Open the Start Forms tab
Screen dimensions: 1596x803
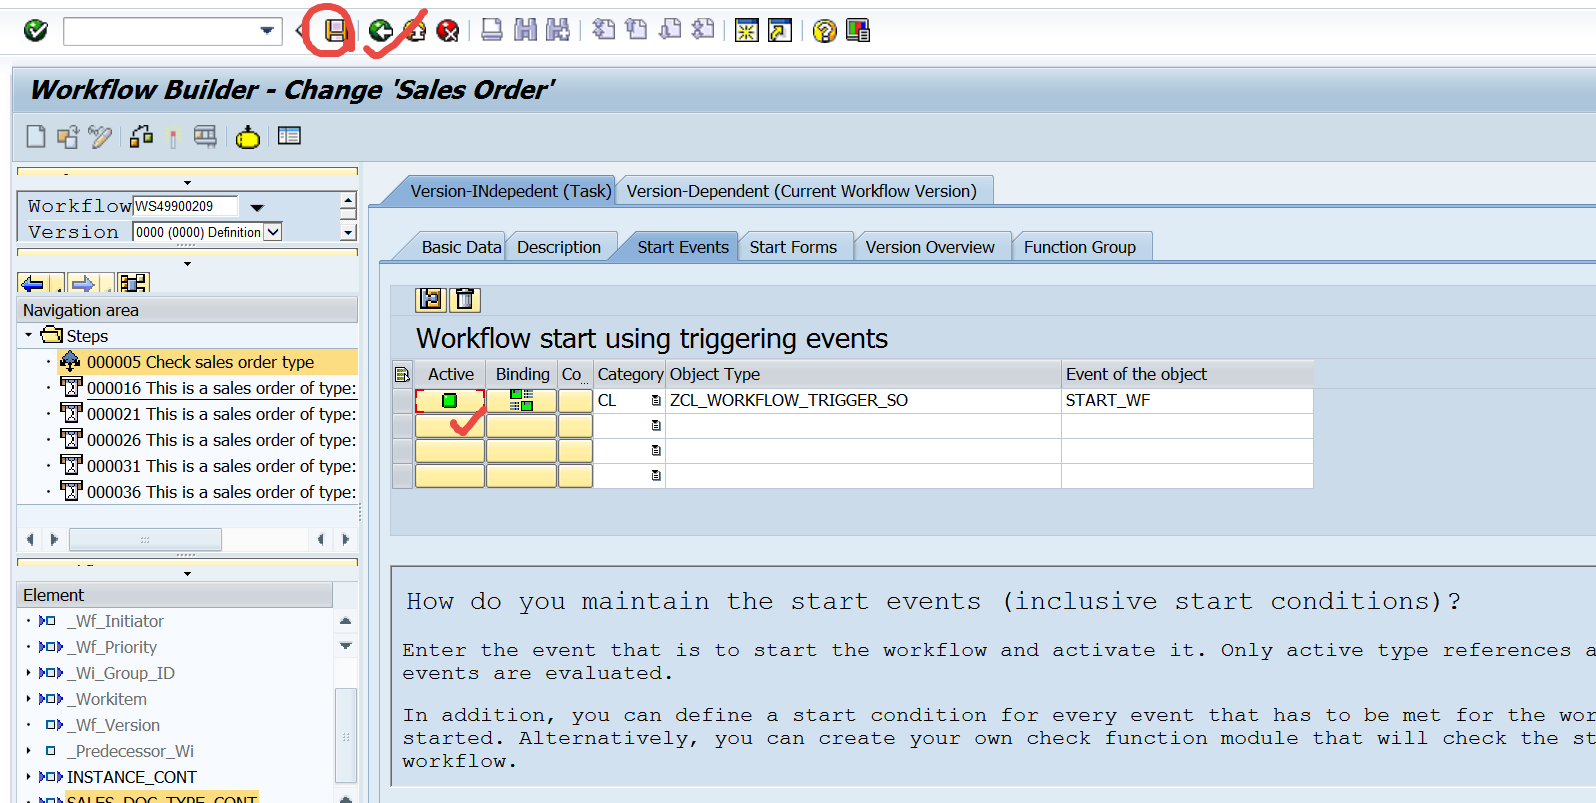(x=793, y=247)
